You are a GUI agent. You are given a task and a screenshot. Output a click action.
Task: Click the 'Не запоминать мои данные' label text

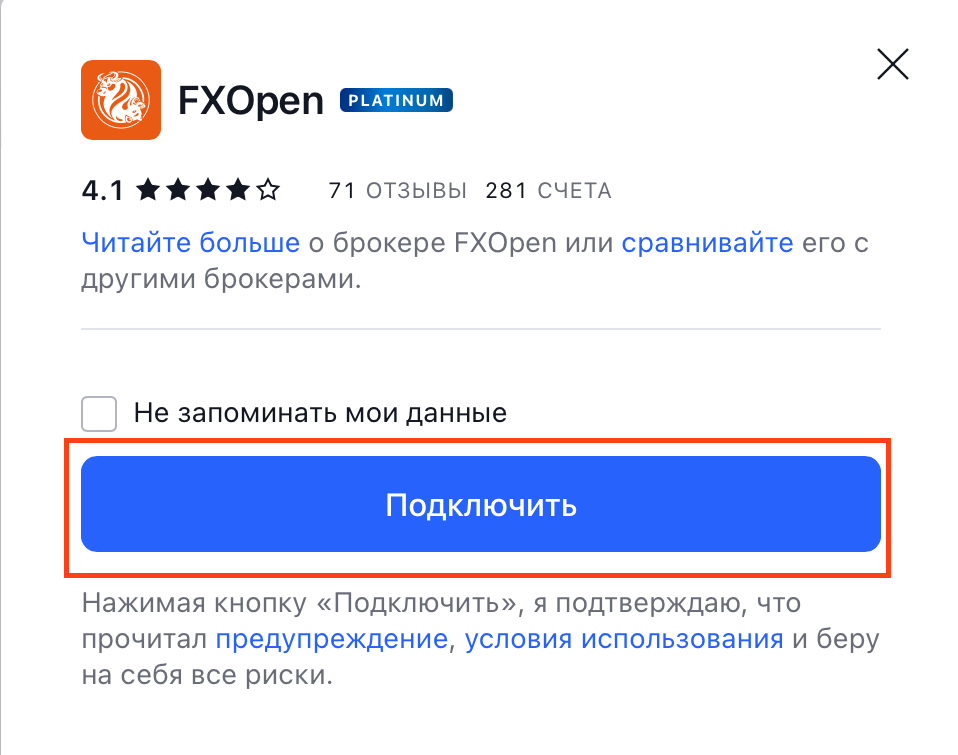(320, 414)
